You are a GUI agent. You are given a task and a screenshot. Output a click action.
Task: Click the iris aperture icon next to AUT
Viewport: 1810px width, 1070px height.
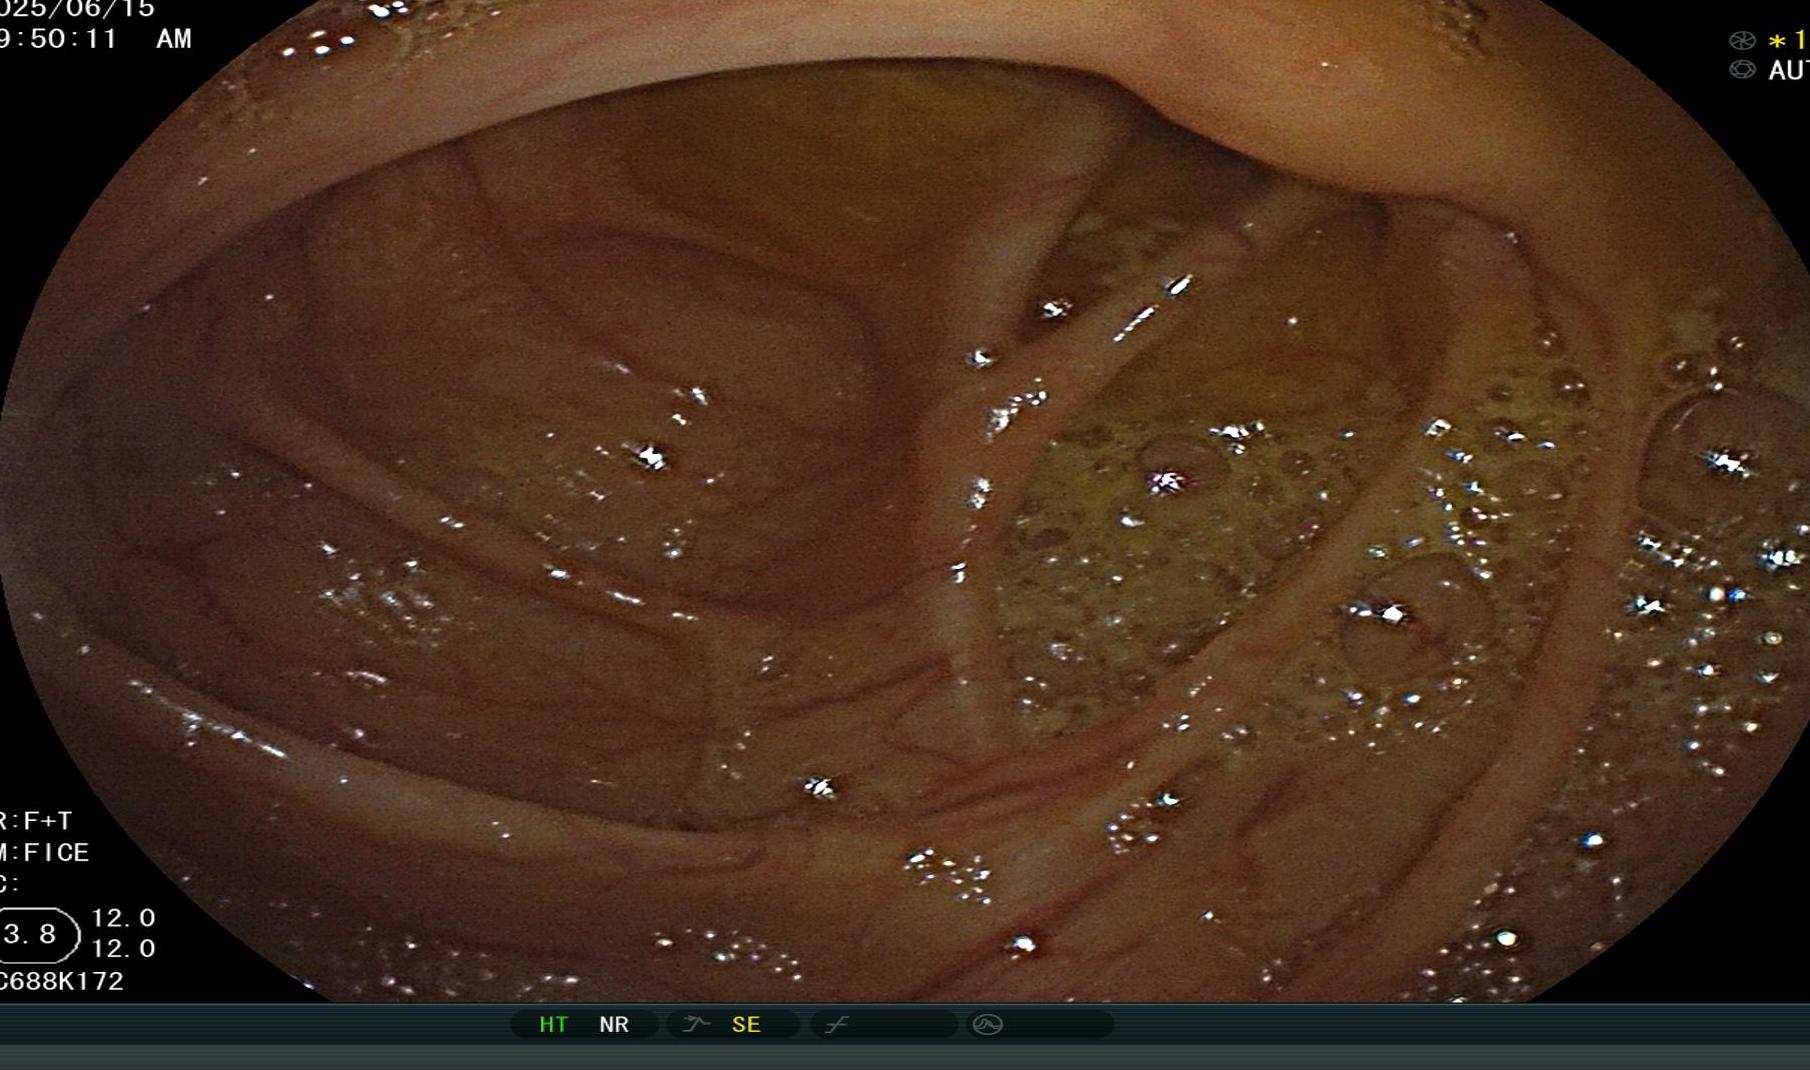click(1742, 70)
